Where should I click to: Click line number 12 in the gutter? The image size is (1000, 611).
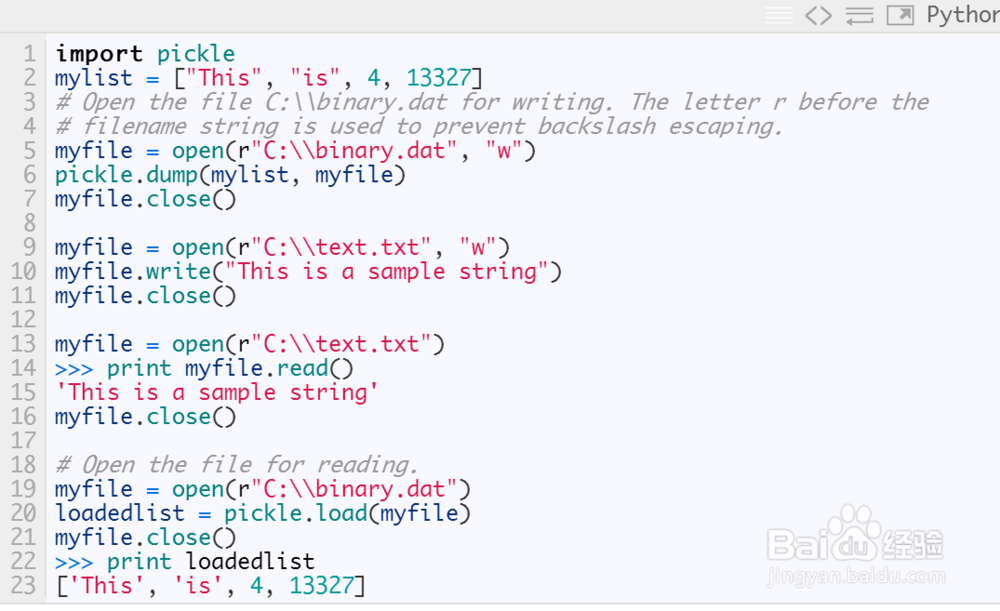pyautogui.click(x=24, y=320)
